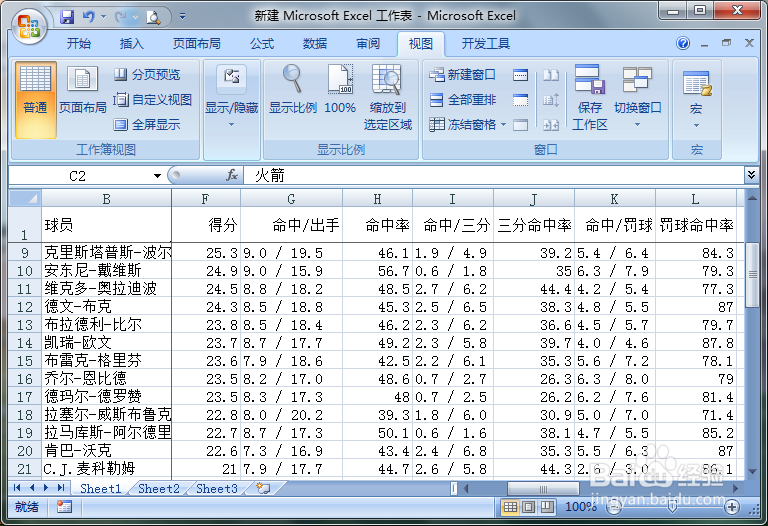Select cell 凯瑞-欧文
Viewport: 768px width, 526px height.
[x=106, y=342]
